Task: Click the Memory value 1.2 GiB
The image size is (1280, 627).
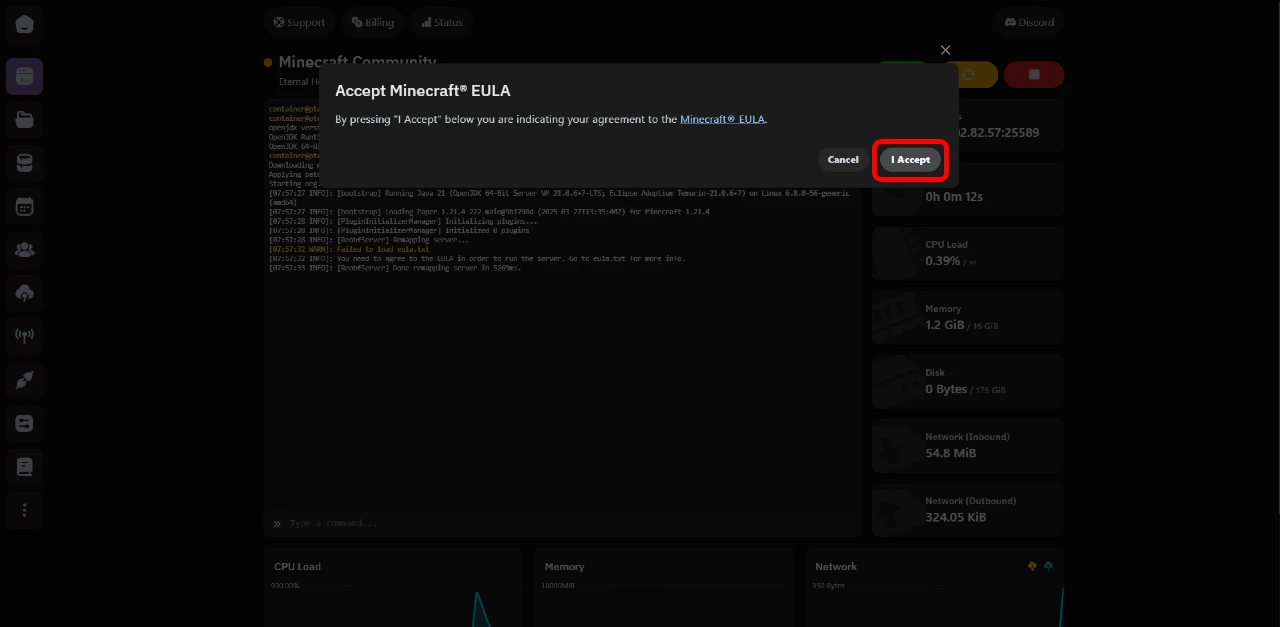Action: click(x=945, y=325)
